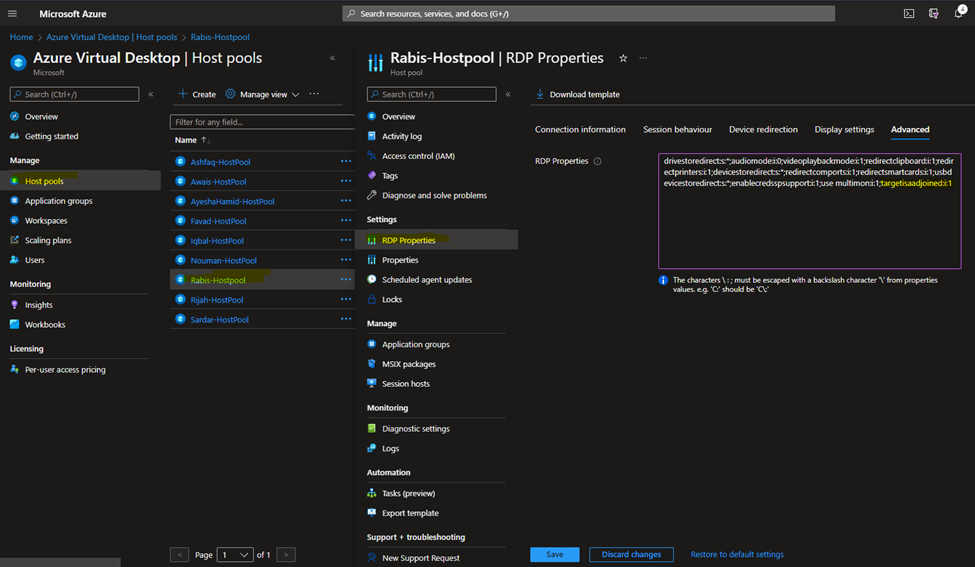Show info tooltip for RDP Properties label
This screenshot has height=567, width=975.
click(x=597, y=161)
